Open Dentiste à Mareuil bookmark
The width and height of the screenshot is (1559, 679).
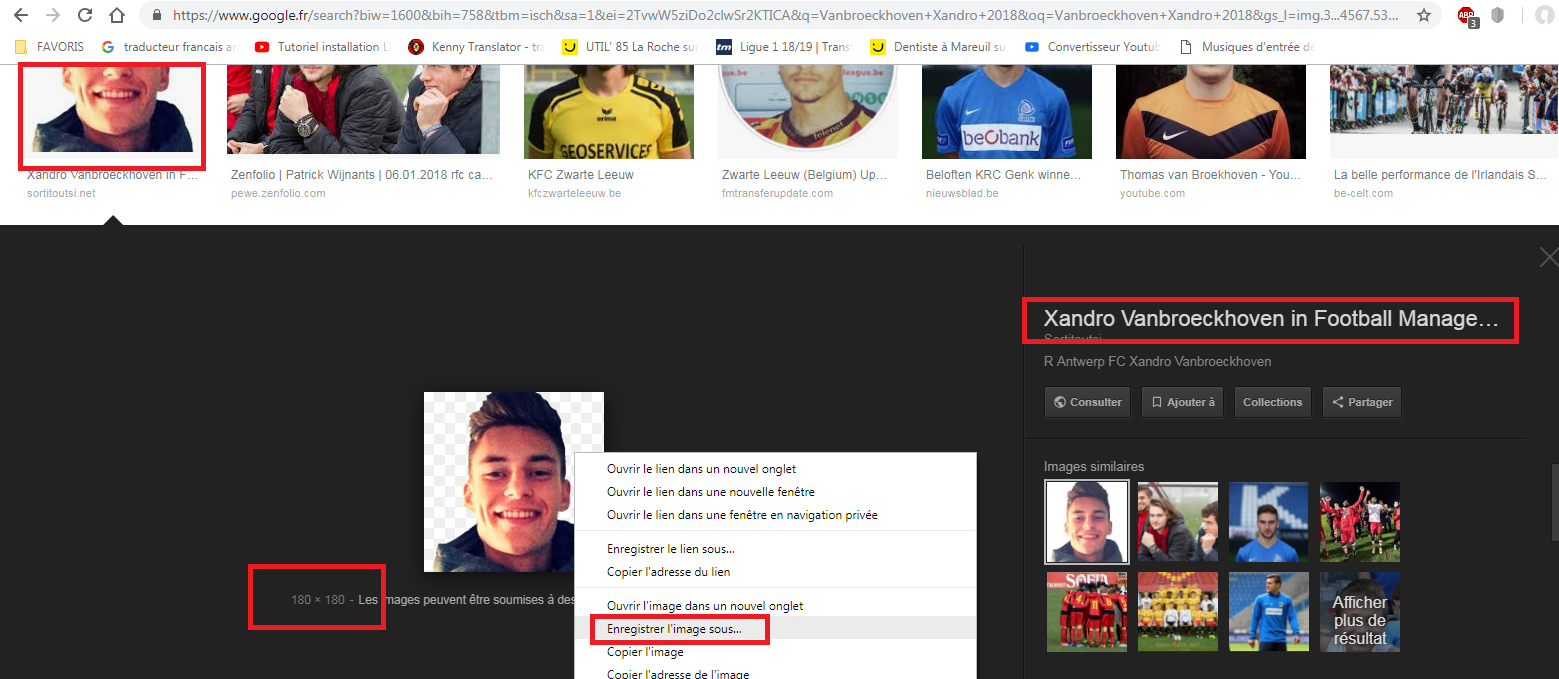(x=939, y=47)
